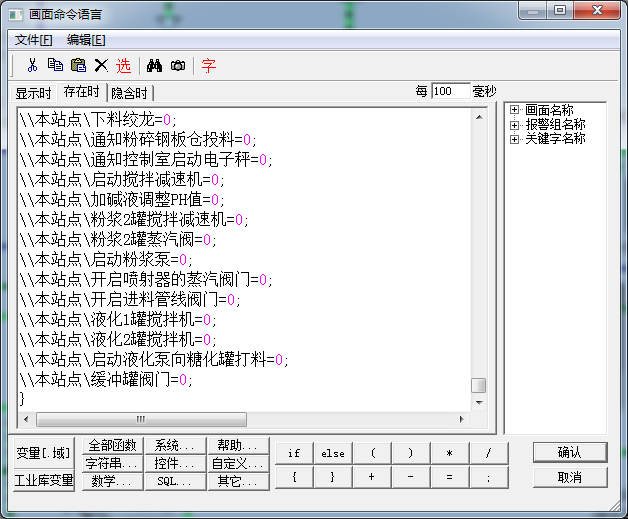Insert a right parenthesis
Image resolution: width=628 pixels, height=519 pixels.
(x=411, y=453)
